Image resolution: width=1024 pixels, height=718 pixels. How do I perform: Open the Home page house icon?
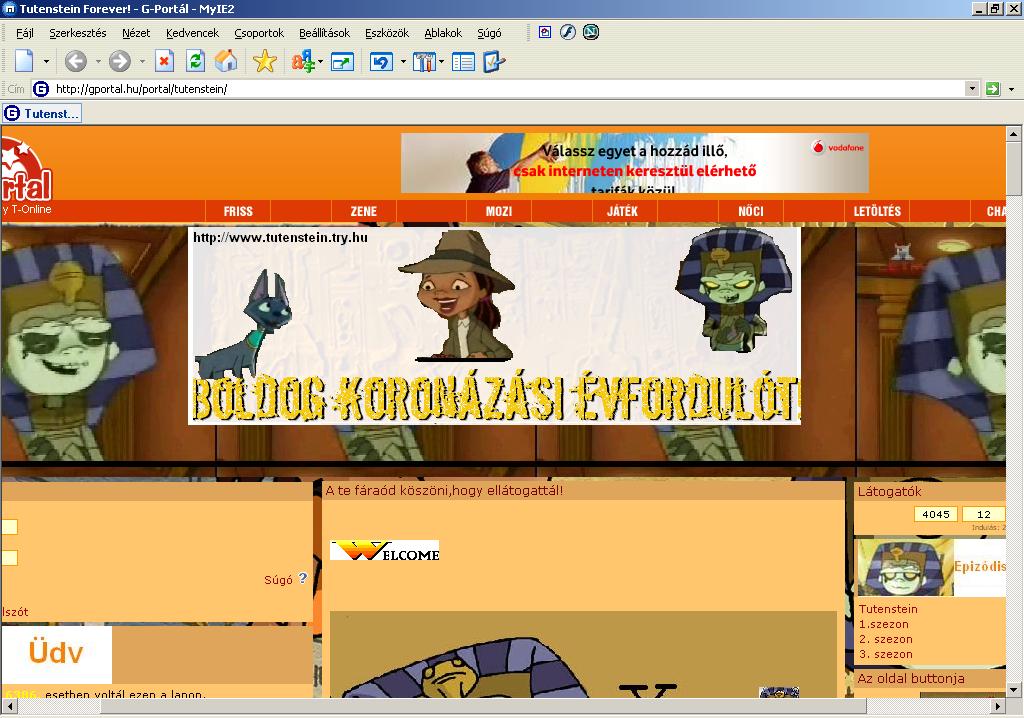[x=226, y=61]
